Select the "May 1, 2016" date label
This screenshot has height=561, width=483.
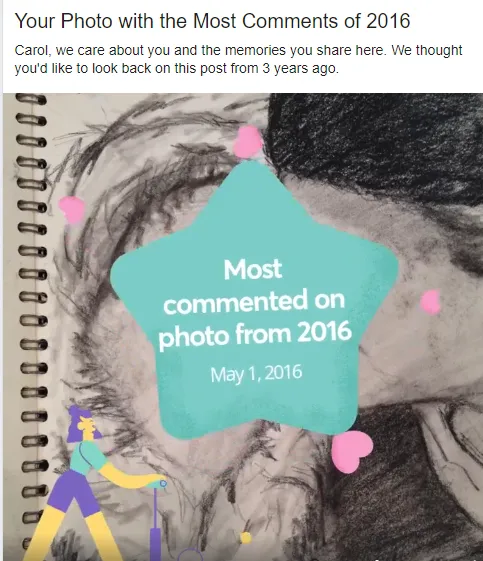pos(256,374)
